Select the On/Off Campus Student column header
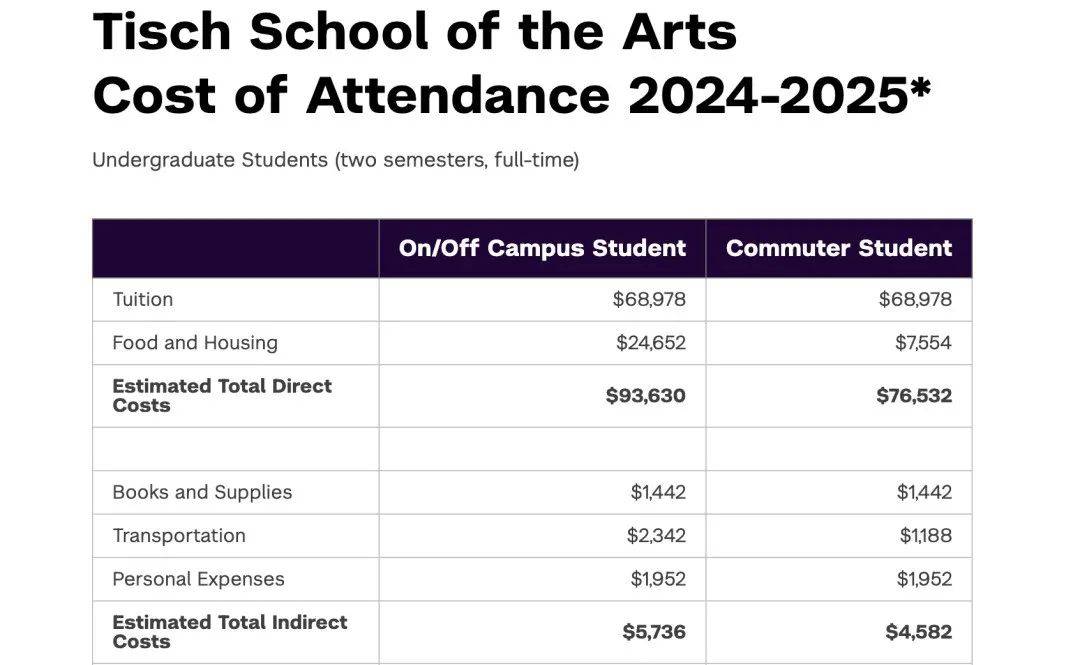 [x=542, y=249]
